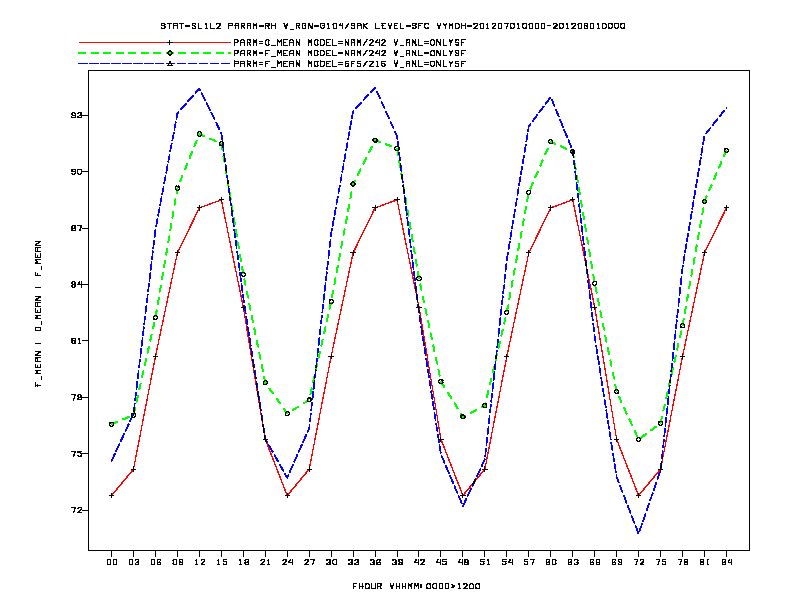Click the y-axis tick value 90
792x612 pixels.
pyautogui.click(x=76, y=172)
